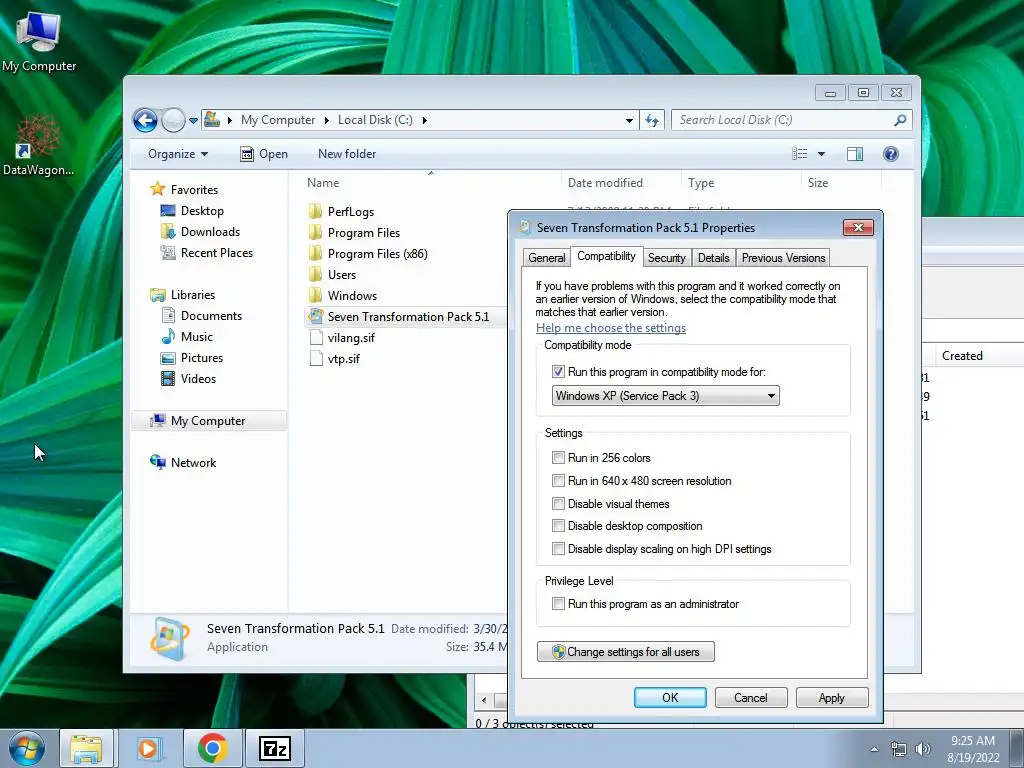The image size is (1024, 768).
Task: Select the Users folder
Action: point(332,275)
